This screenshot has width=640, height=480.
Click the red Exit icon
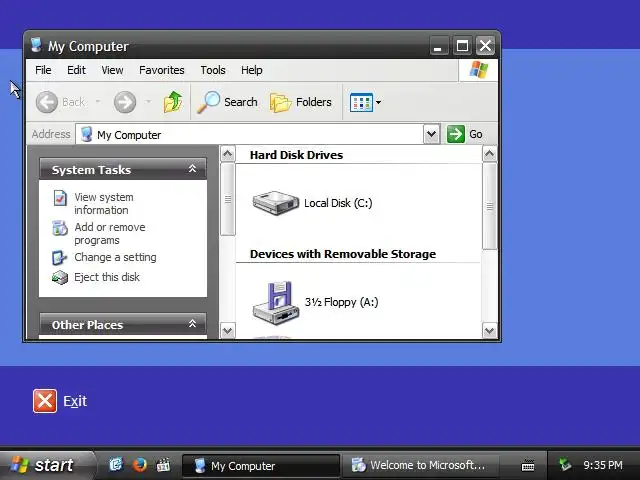45,401
